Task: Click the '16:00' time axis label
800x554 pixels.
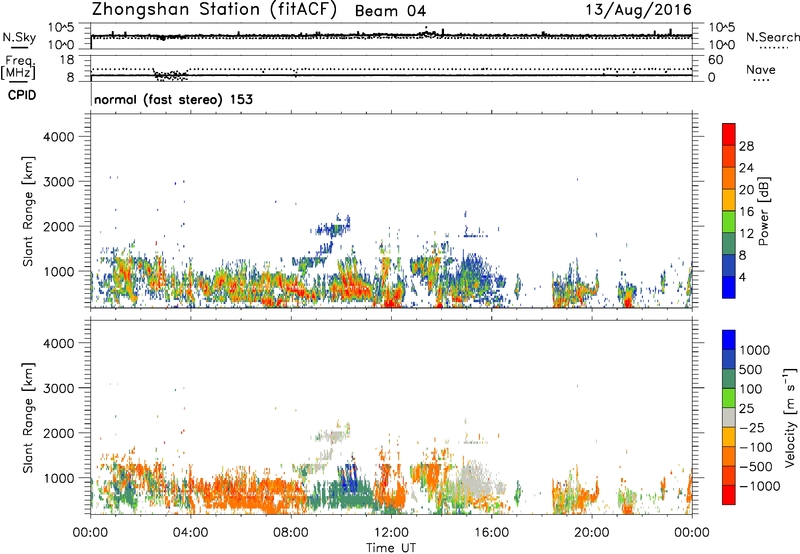Action: point(491,533)
